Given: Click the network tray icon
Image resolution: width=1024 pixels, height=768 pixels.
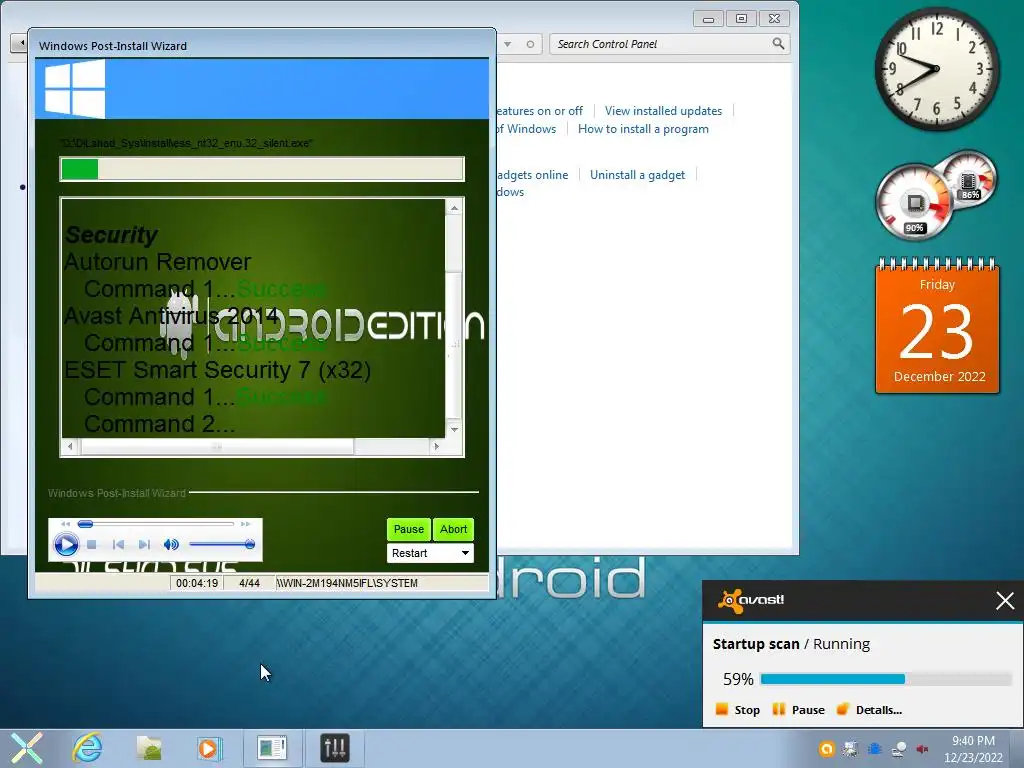Looking at the screenshot, I should [899, 748].
